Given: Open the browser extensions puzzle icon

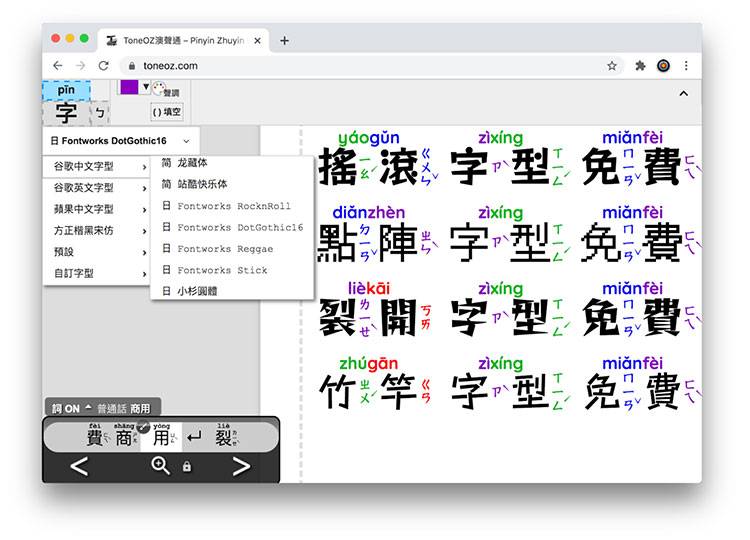Looking at the screenshot, I should 640,66.
